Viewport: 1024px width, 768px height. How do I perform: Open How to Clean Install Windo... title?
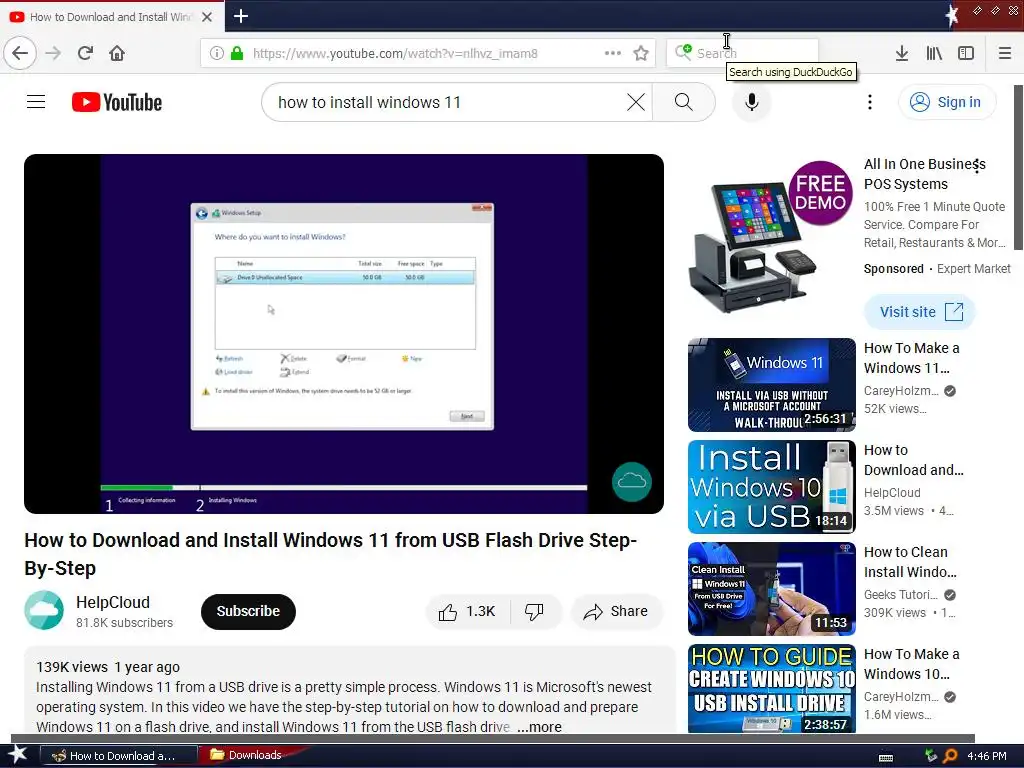tap(910, 562)
